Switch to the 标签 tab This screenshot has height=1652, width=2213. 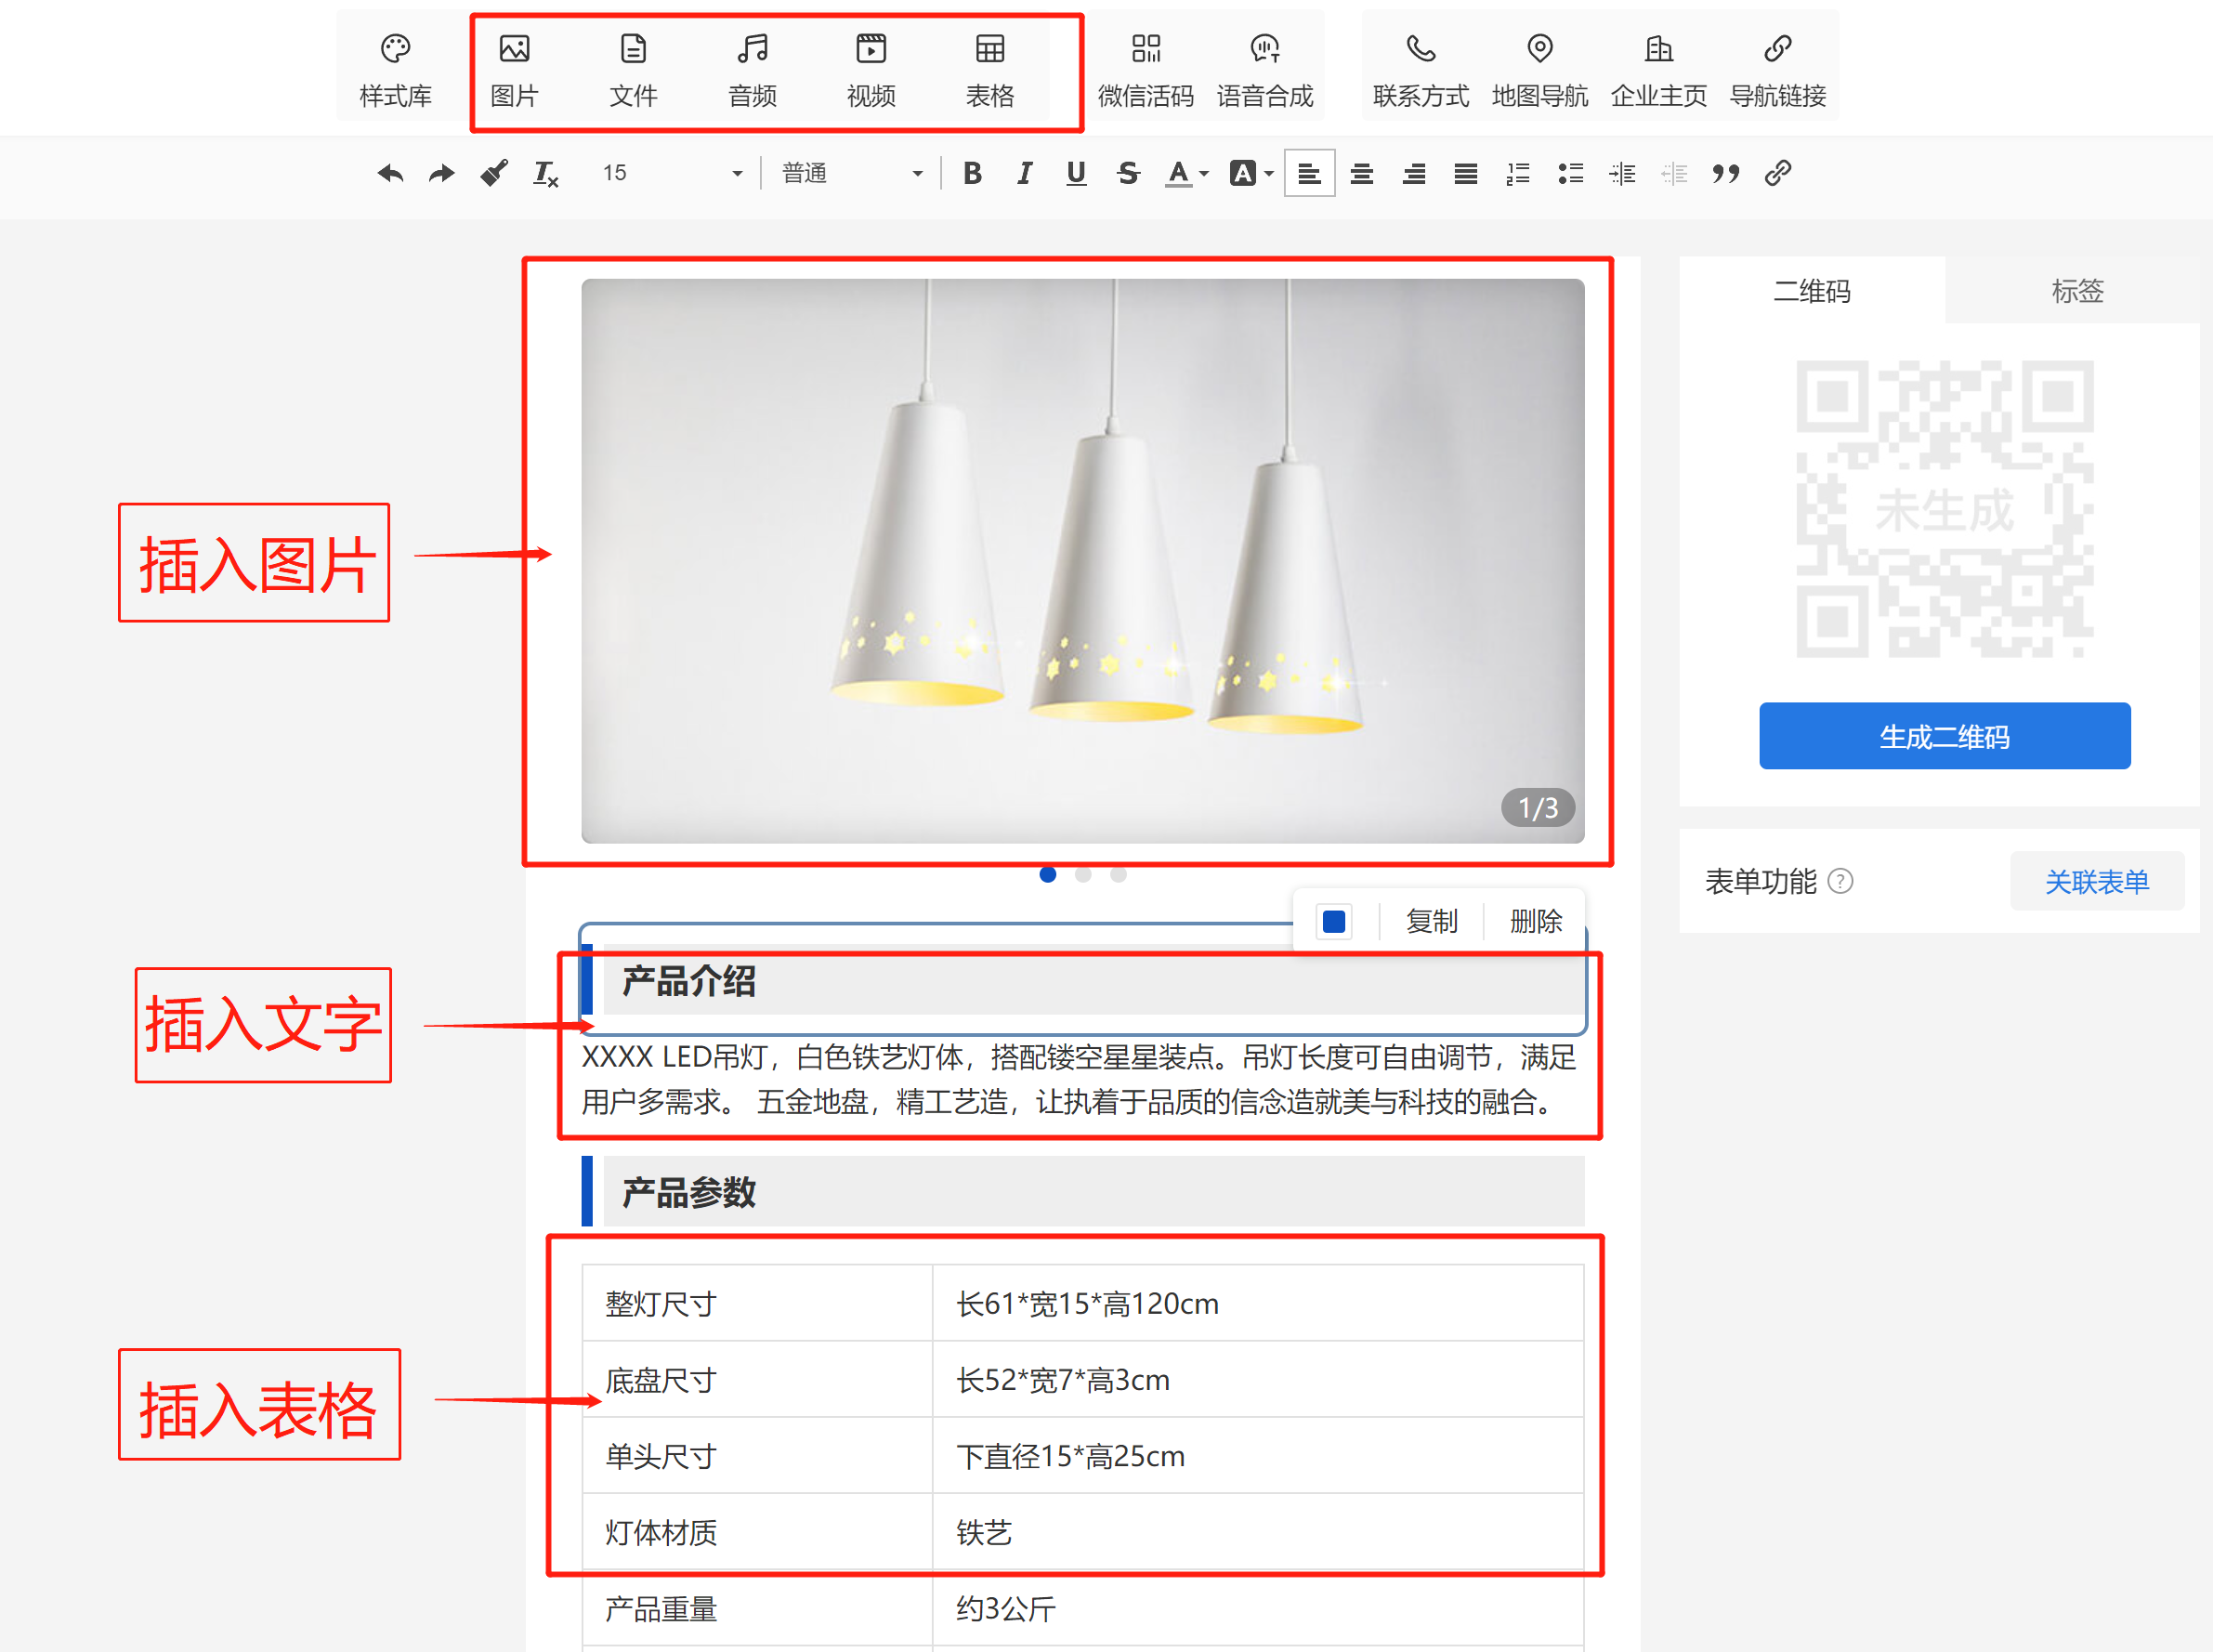point(2076,291)
